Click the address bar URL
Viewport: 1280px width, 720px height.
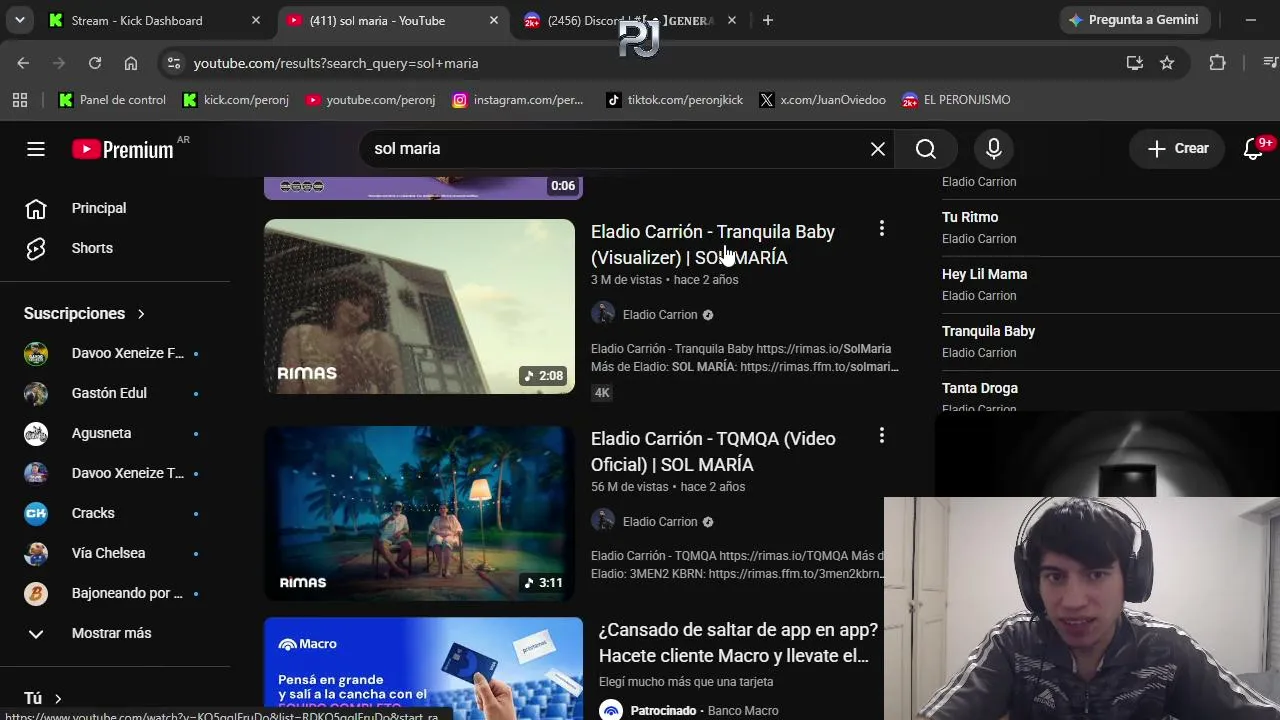coord(336,63)
